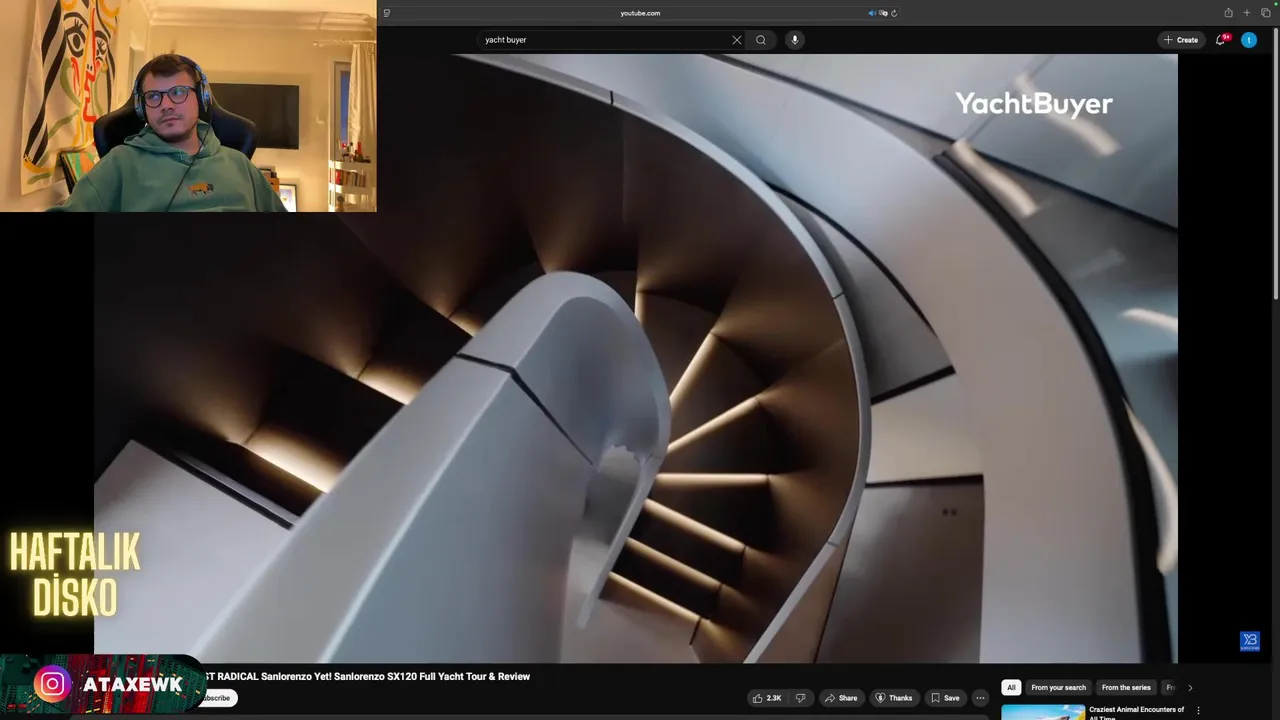Screen dimensions: 1280x720
Task: Share the video
Action: (x=841, y=698)
